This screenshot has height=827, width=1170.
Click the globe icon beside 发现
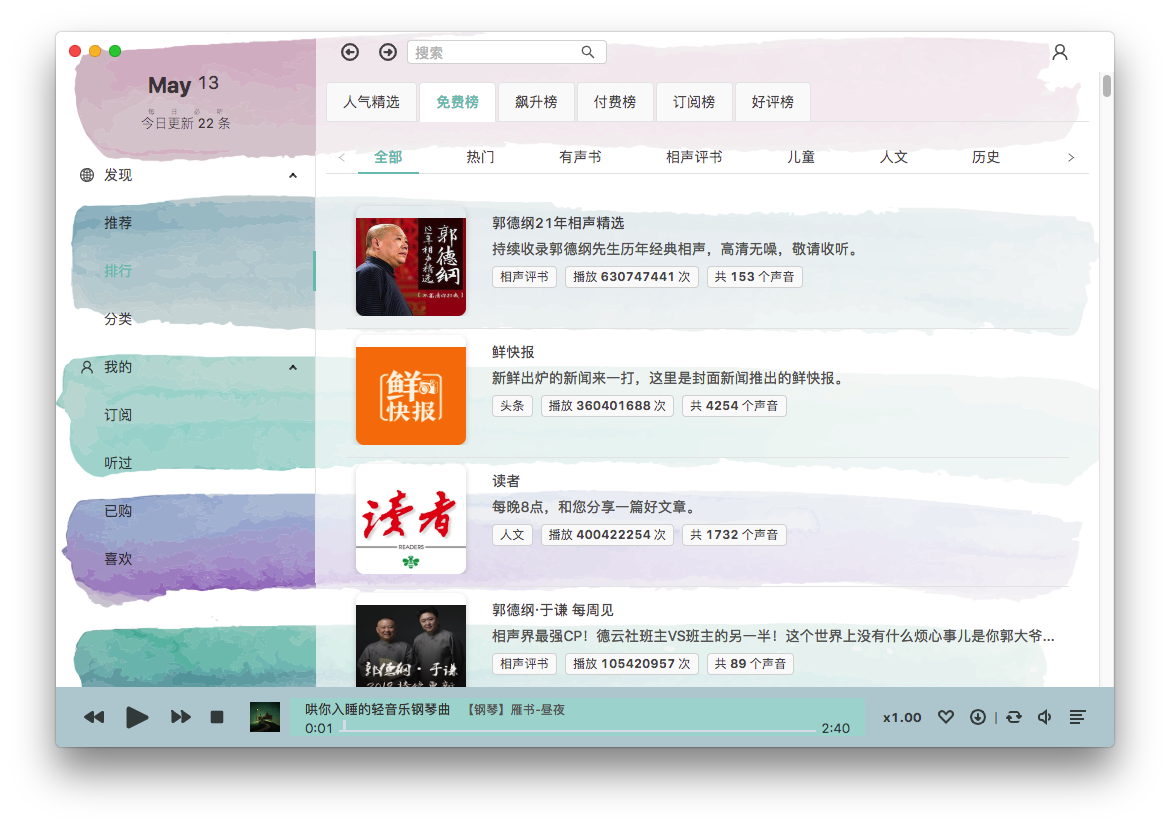(87, 175)
